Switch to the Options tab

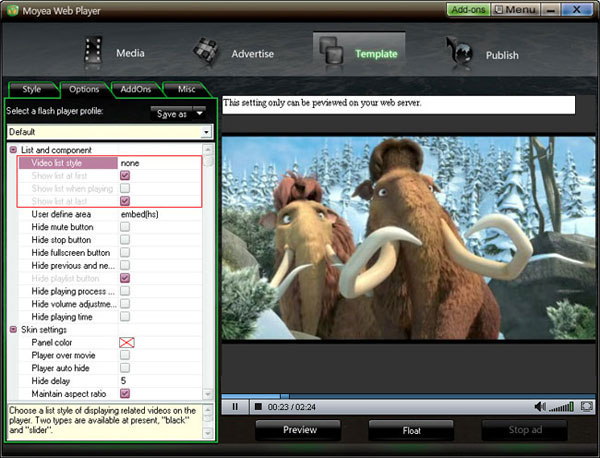click(84, 89)
